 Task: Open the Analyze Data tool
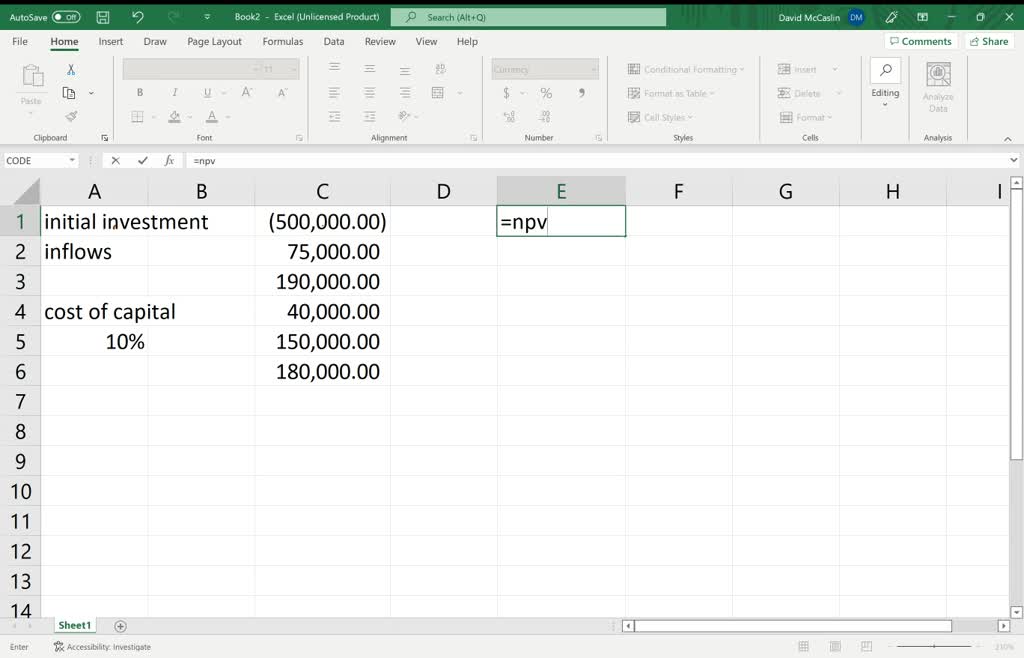pyautogui.click(x=937, y=87)
